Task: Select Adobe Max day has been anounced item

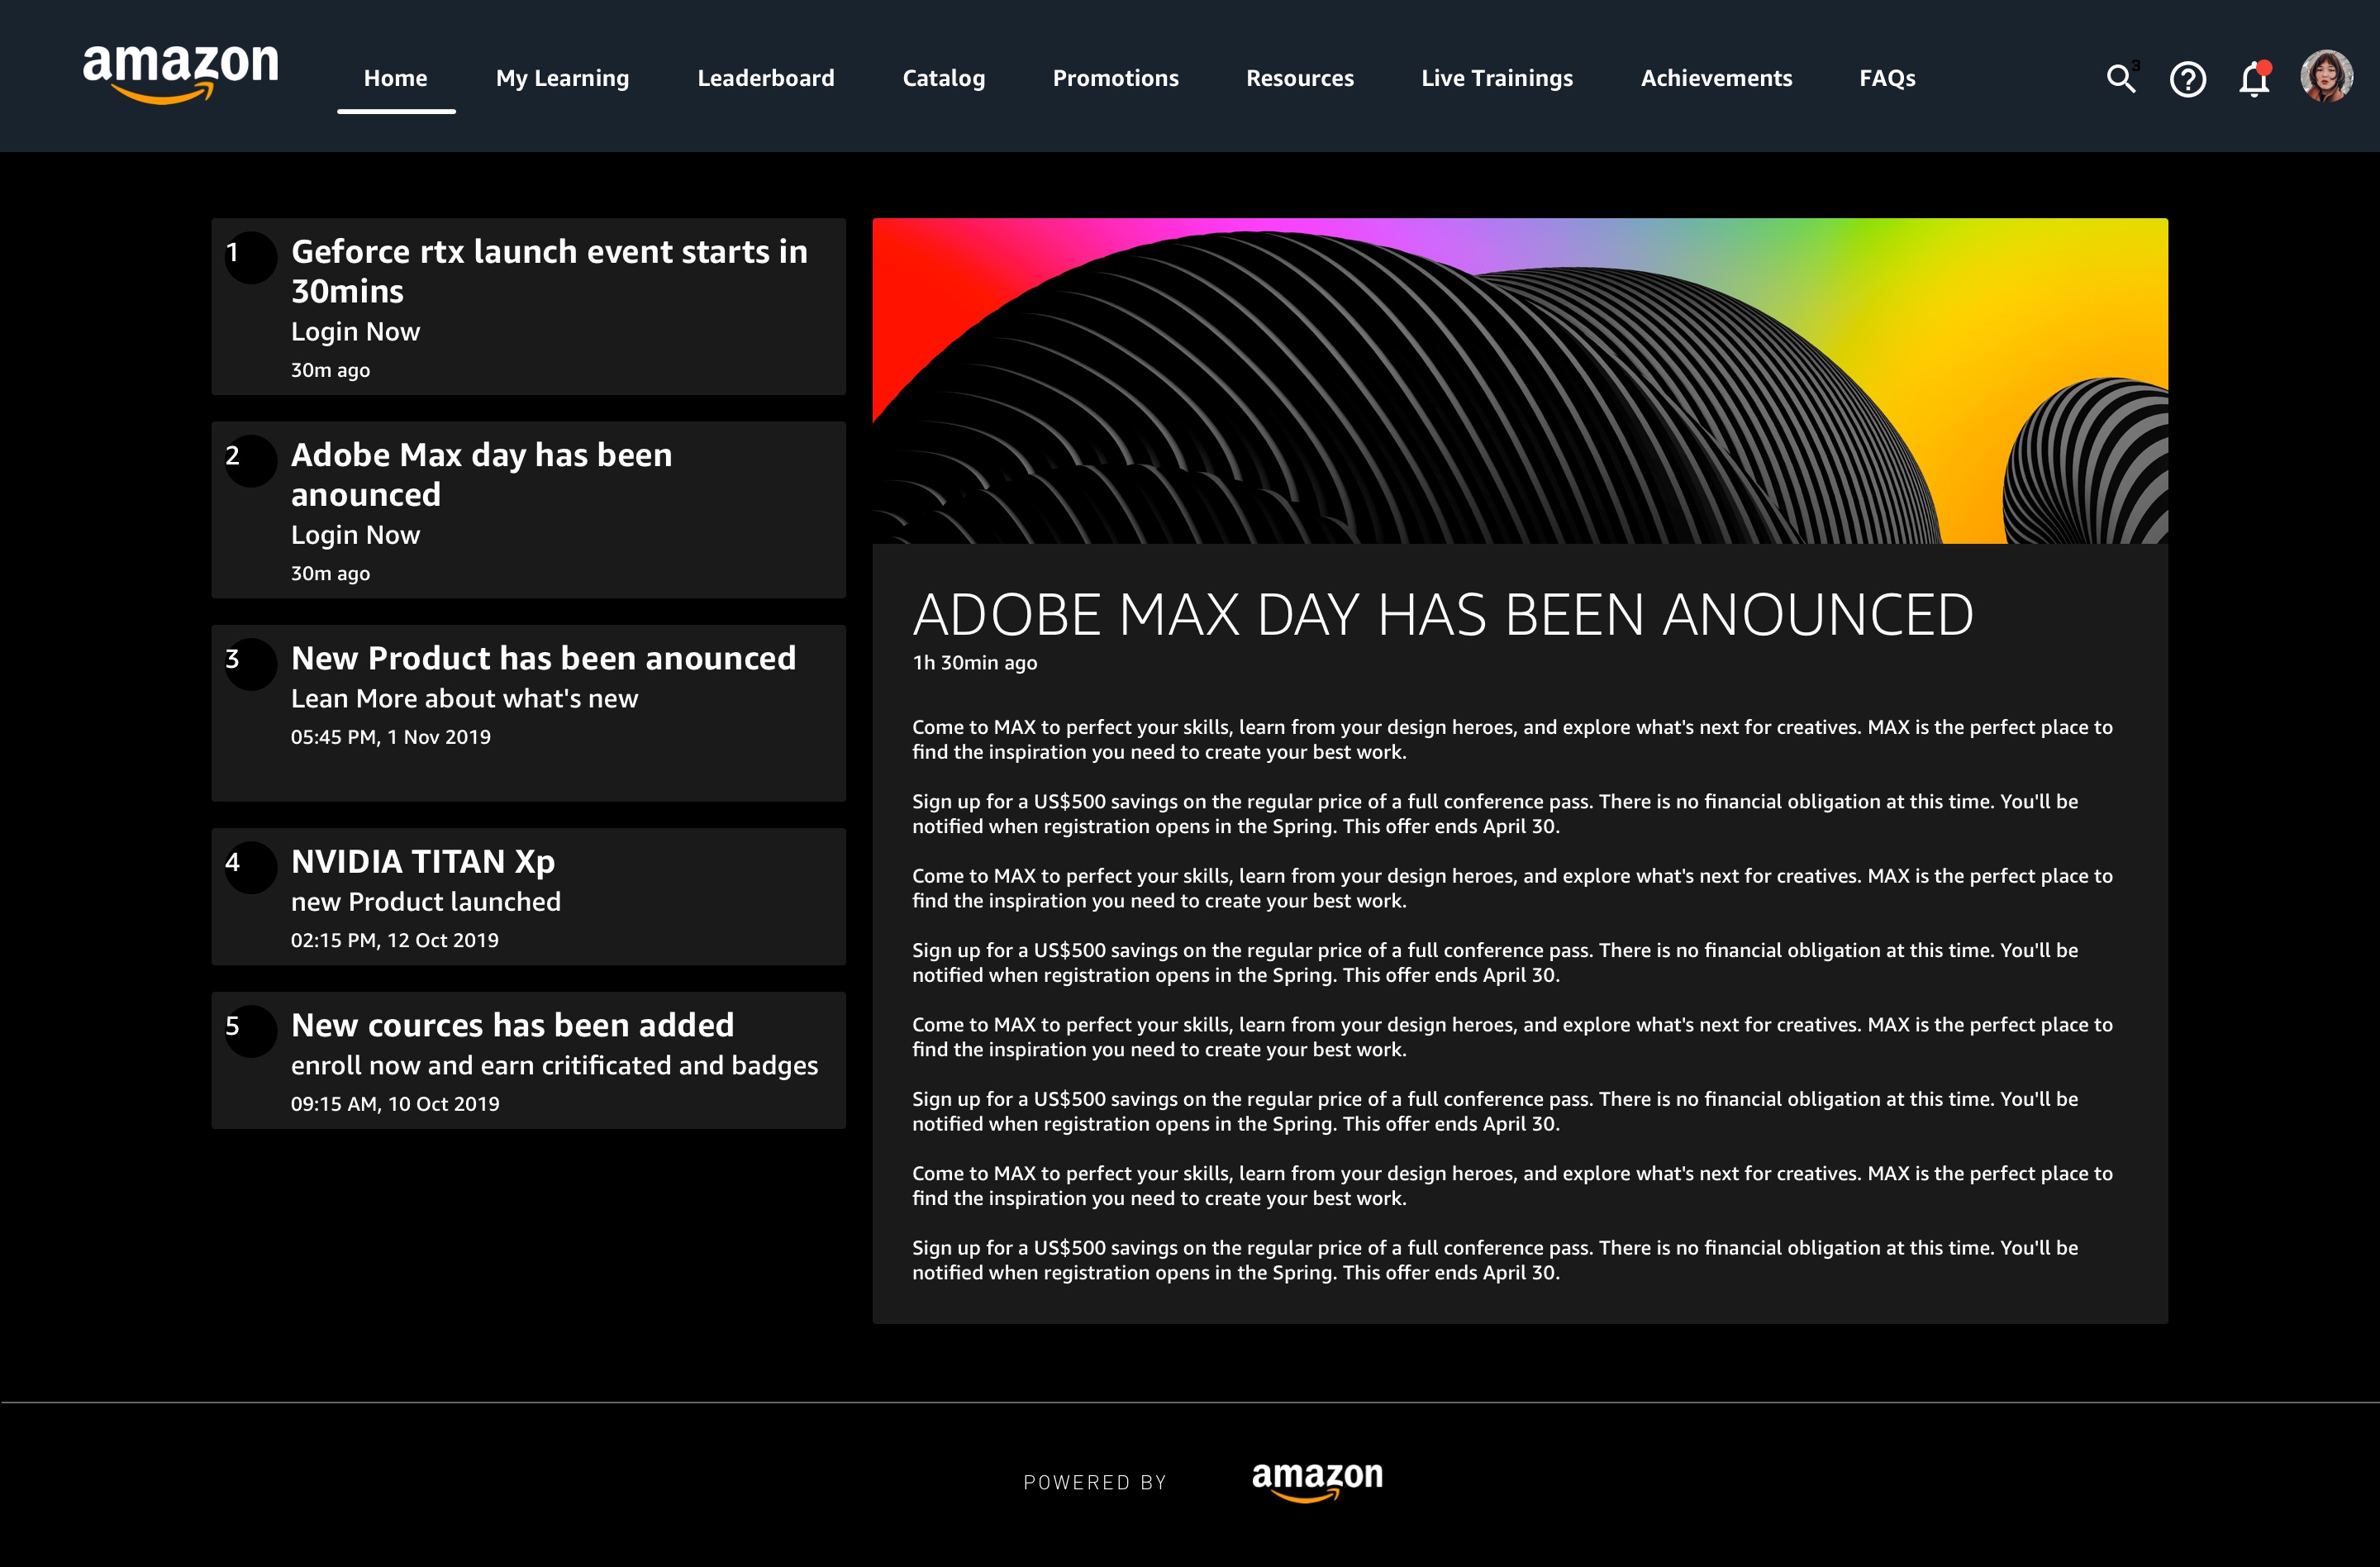Action: coord(528,509)
